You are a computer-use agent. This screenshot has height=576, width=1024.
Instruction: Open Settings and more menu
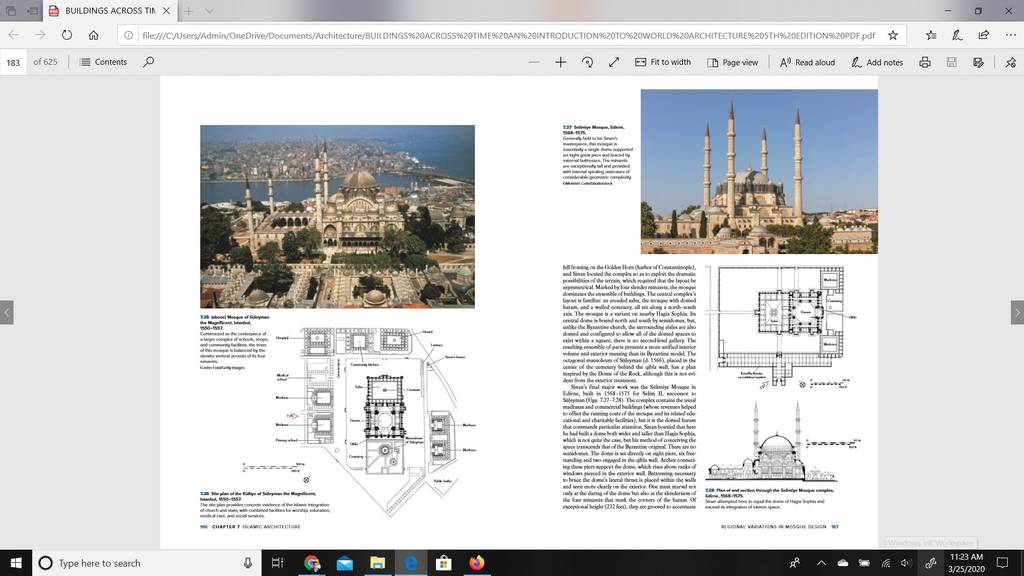coord(1010,35)
